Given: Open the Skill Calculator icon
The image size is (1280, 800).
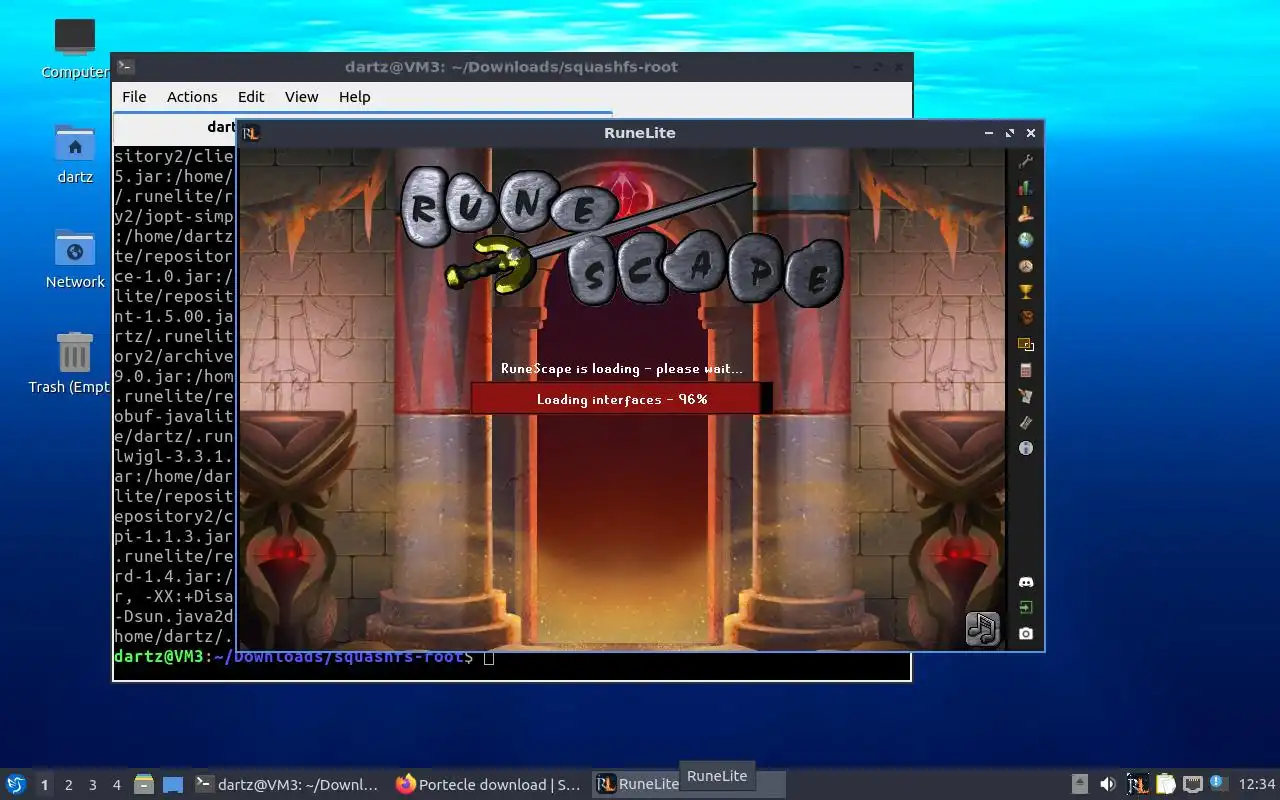Looking at the screenshot, I should (x=1025, y=370).
